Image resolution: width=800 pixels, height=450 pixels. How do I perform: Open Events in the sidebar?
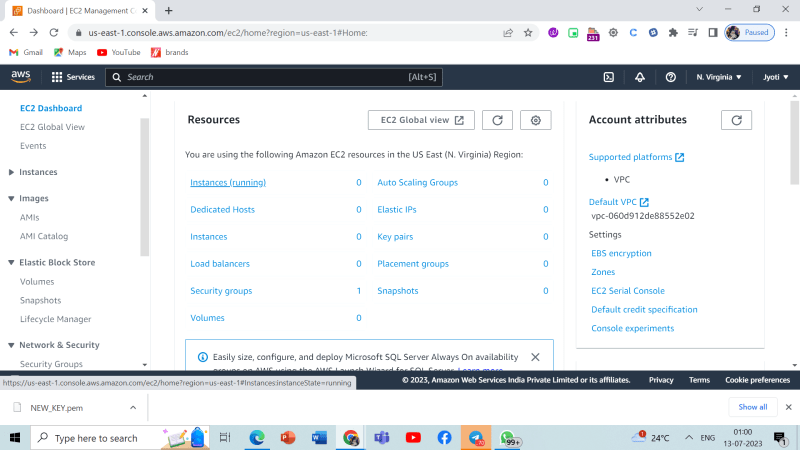click(x=33, y=146)
